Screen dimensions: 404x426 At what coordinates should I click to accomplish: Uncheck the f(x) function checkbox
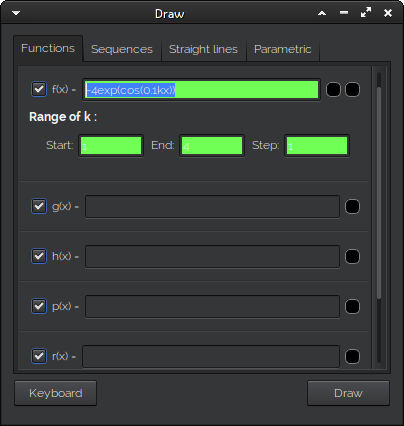(39, 89)
